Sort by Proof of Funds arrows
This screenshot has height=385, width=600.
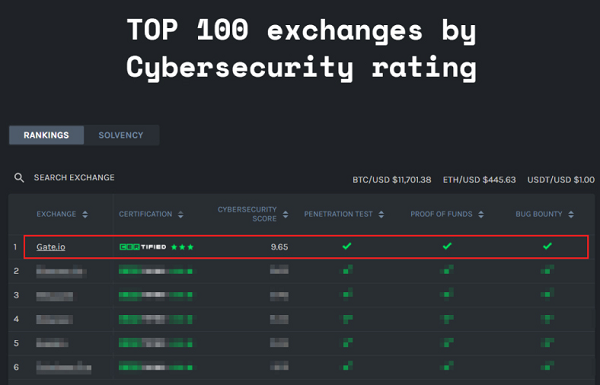481,214
